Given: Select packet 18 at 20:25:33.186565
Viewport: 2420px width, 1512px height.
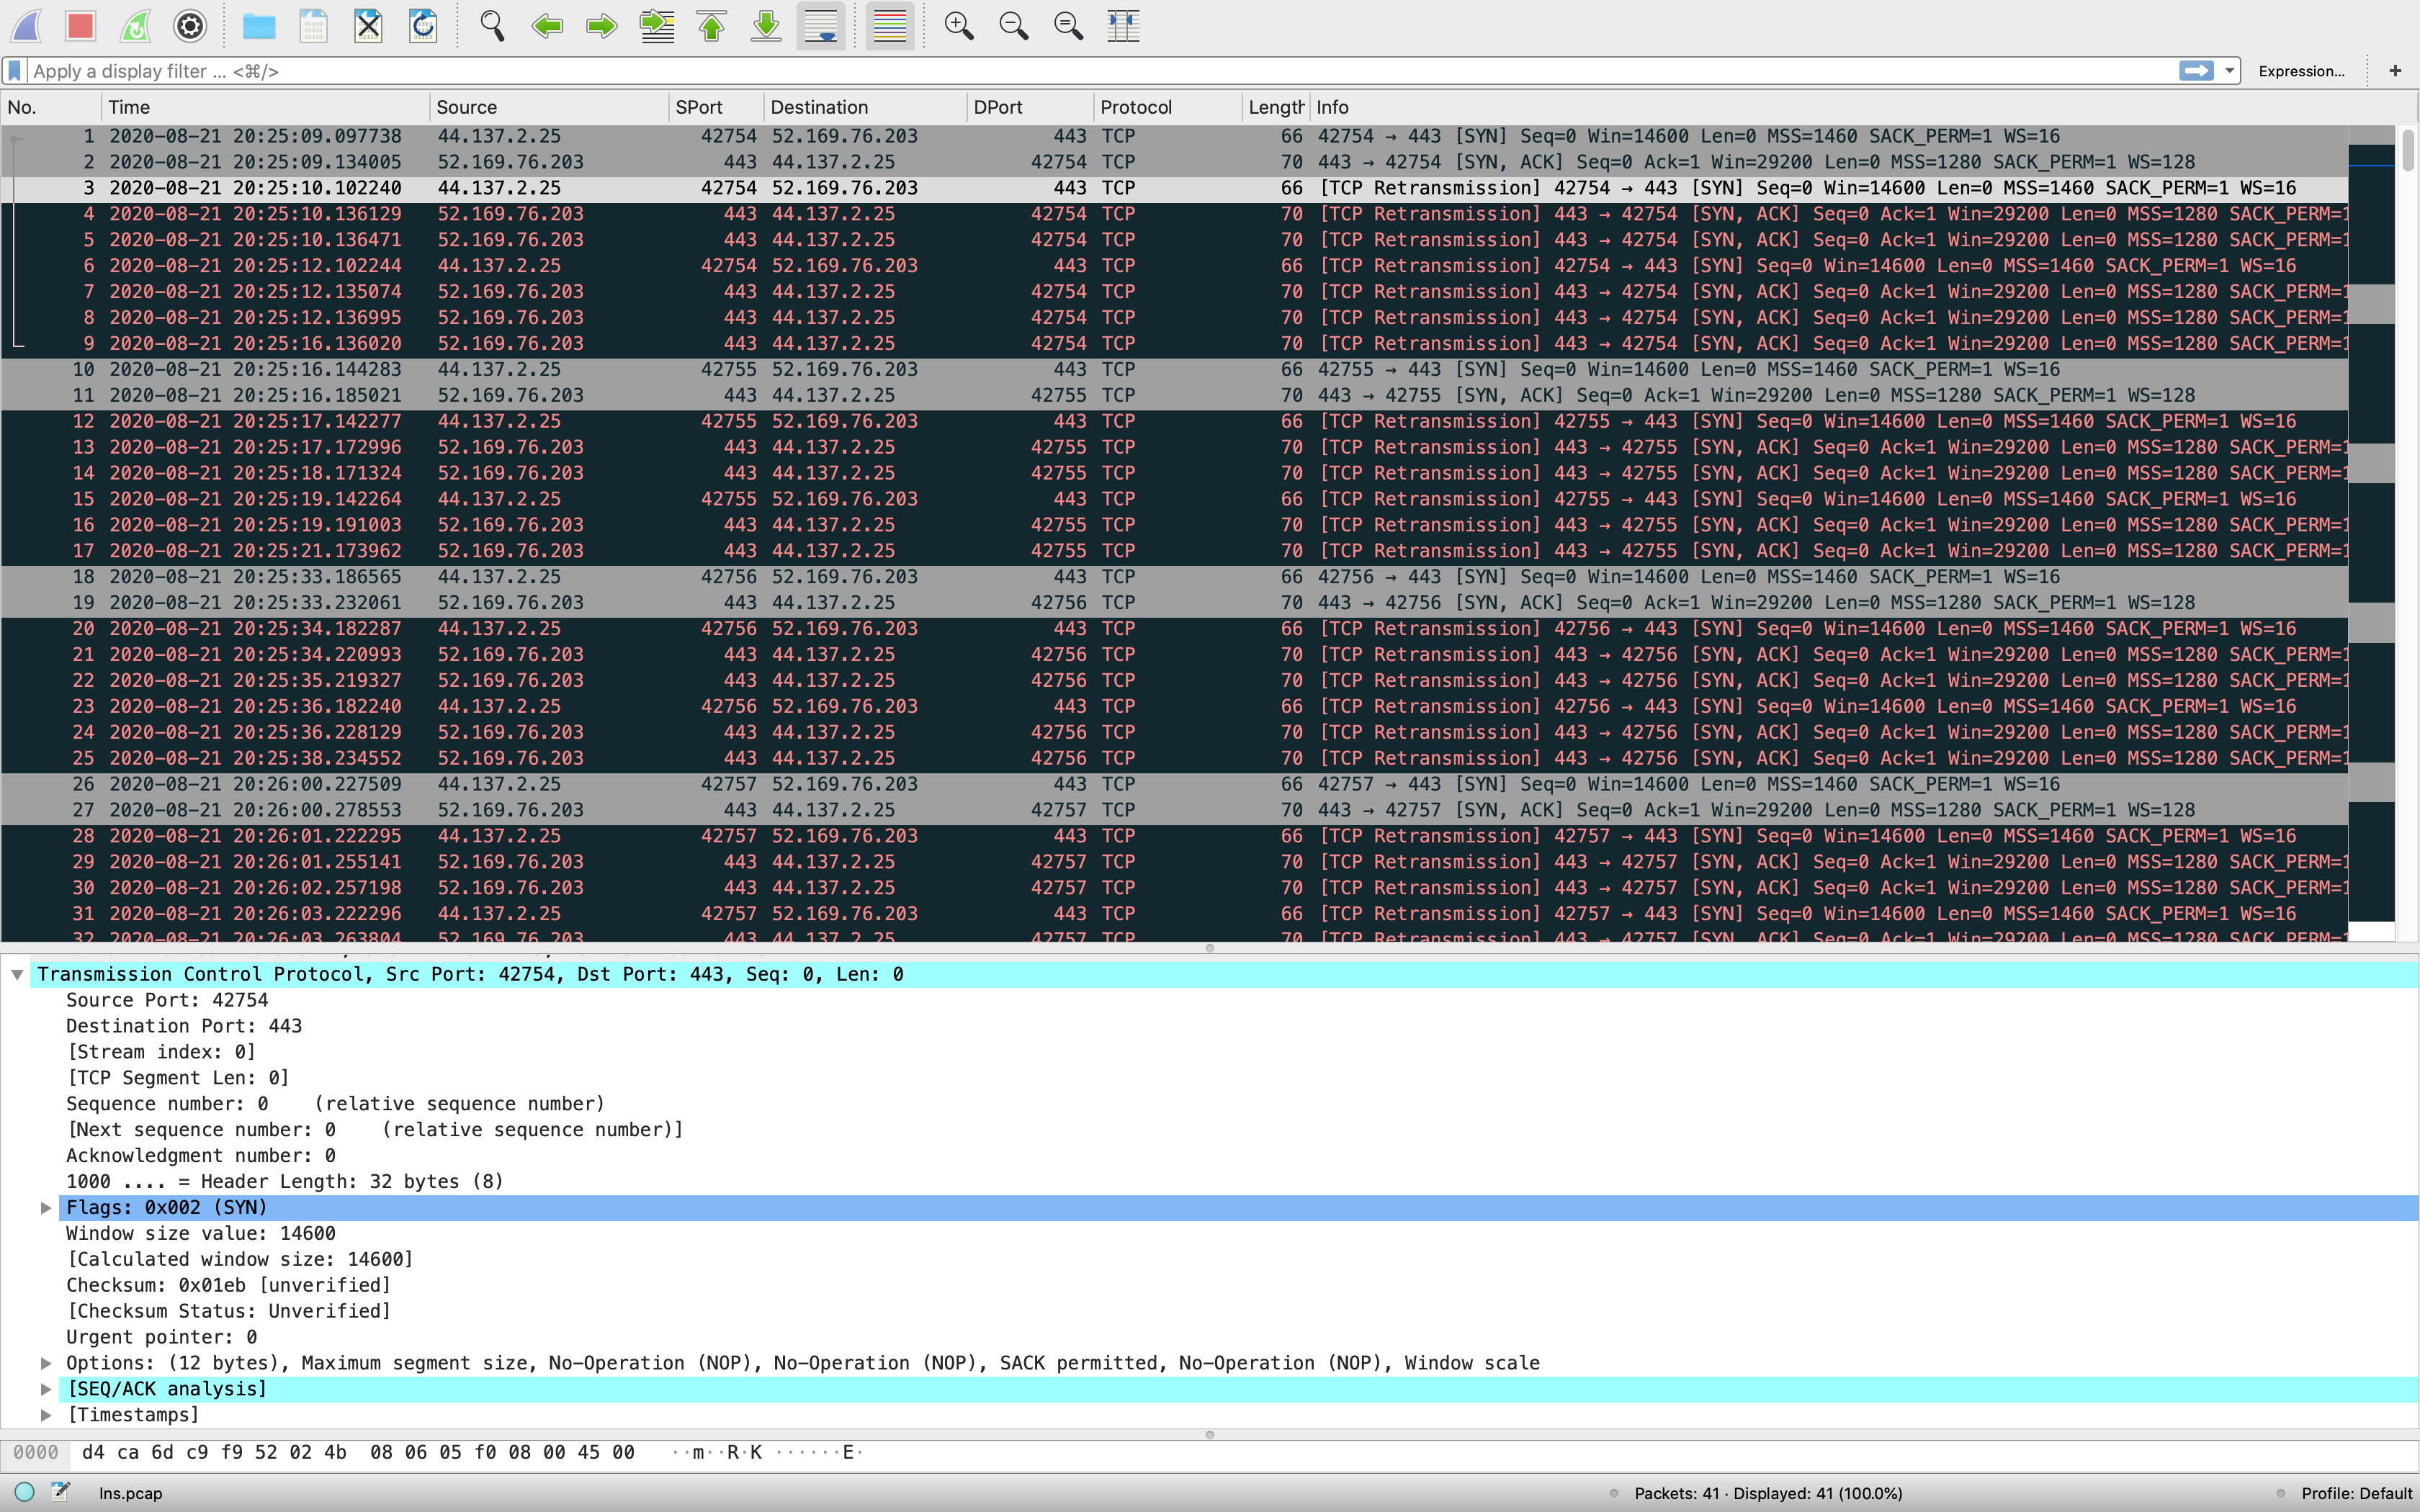Looking at the screenshot, I should [1175, 577].
